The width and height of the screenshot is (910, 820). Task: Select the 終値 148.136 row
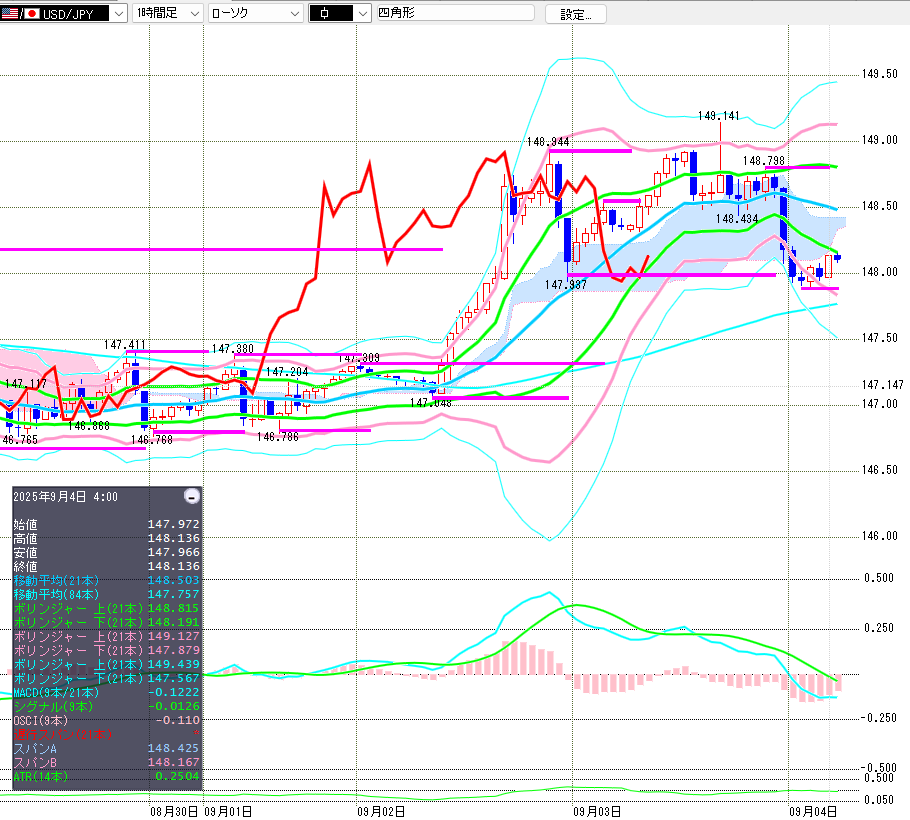pos(107,566)
